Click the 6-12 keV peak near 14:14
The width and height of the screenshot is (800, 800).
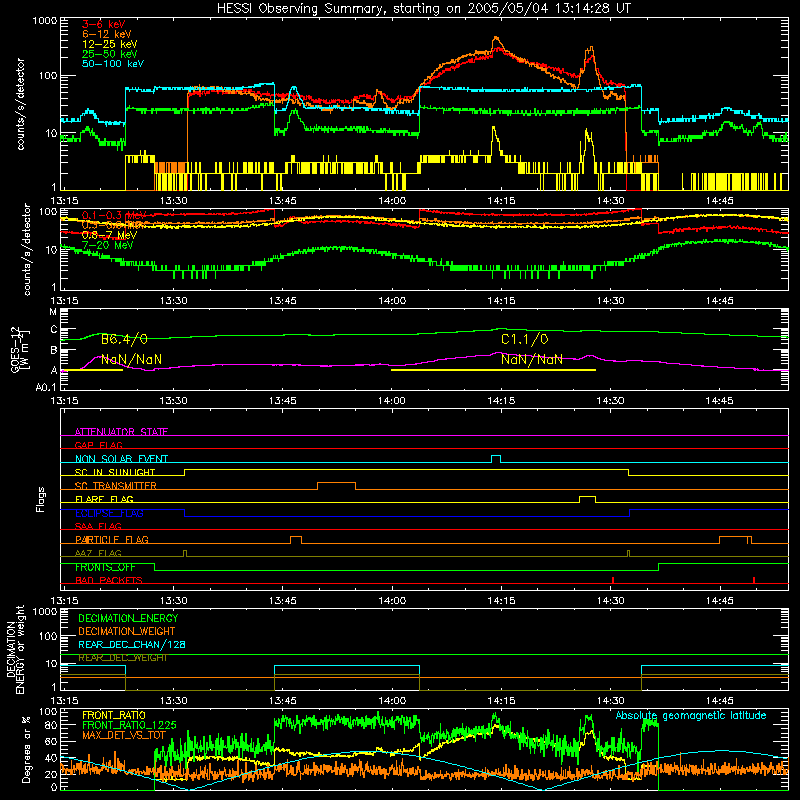[x=495, y=38]
